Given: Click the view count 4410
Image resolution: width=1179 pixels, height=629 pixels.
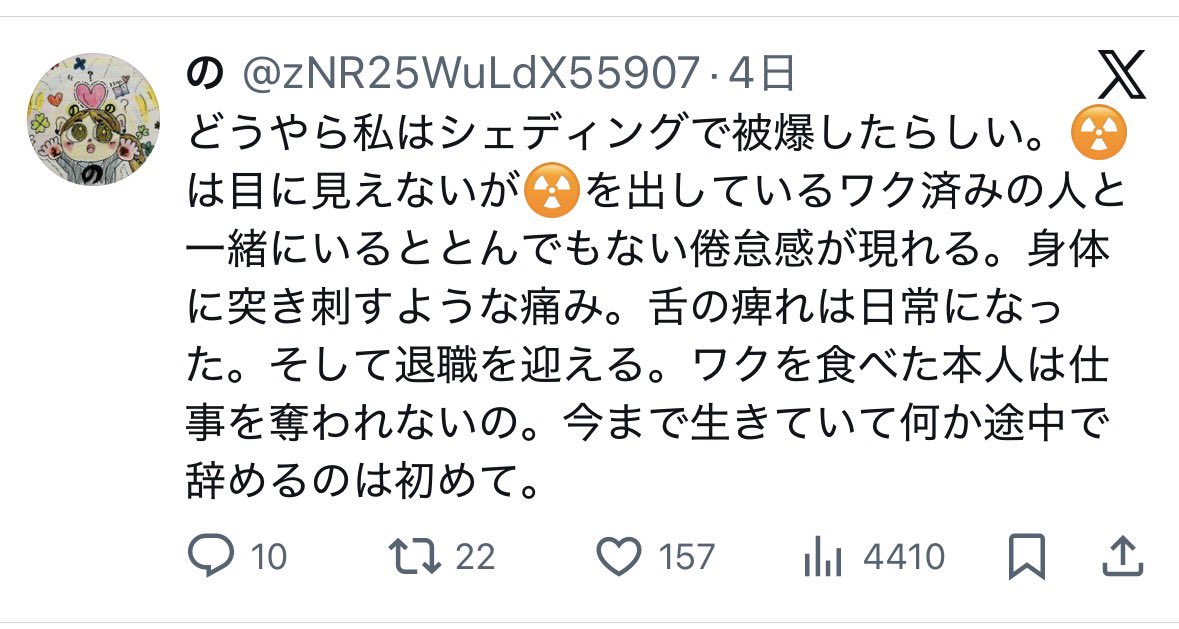Looking at the screenshot, I should [x=904, y=558].
